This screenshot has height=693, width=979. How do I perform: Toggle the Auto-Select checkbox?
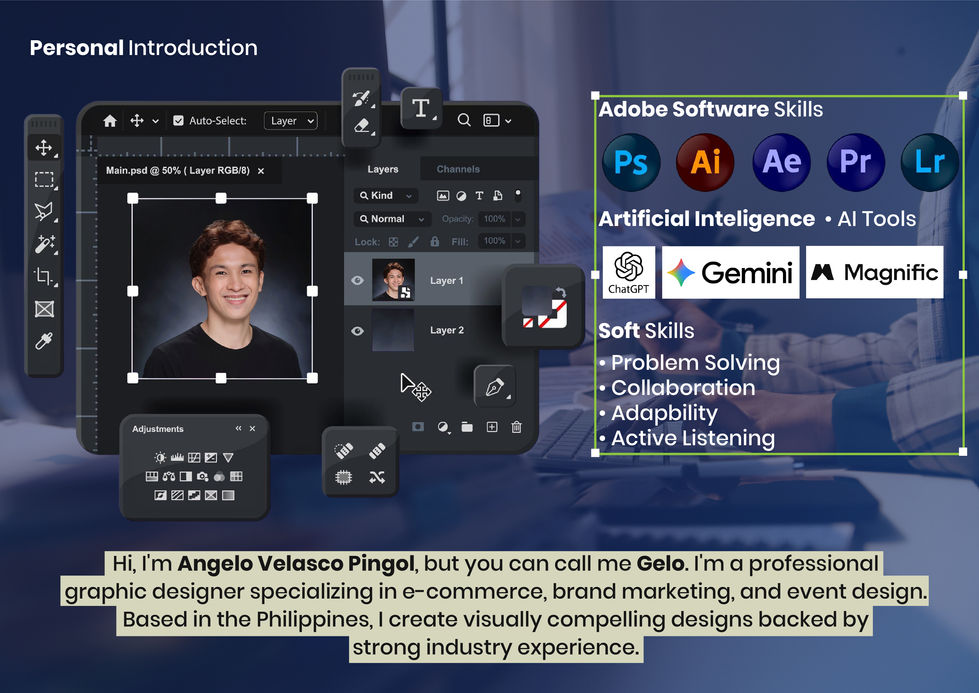tap(178, 120)
